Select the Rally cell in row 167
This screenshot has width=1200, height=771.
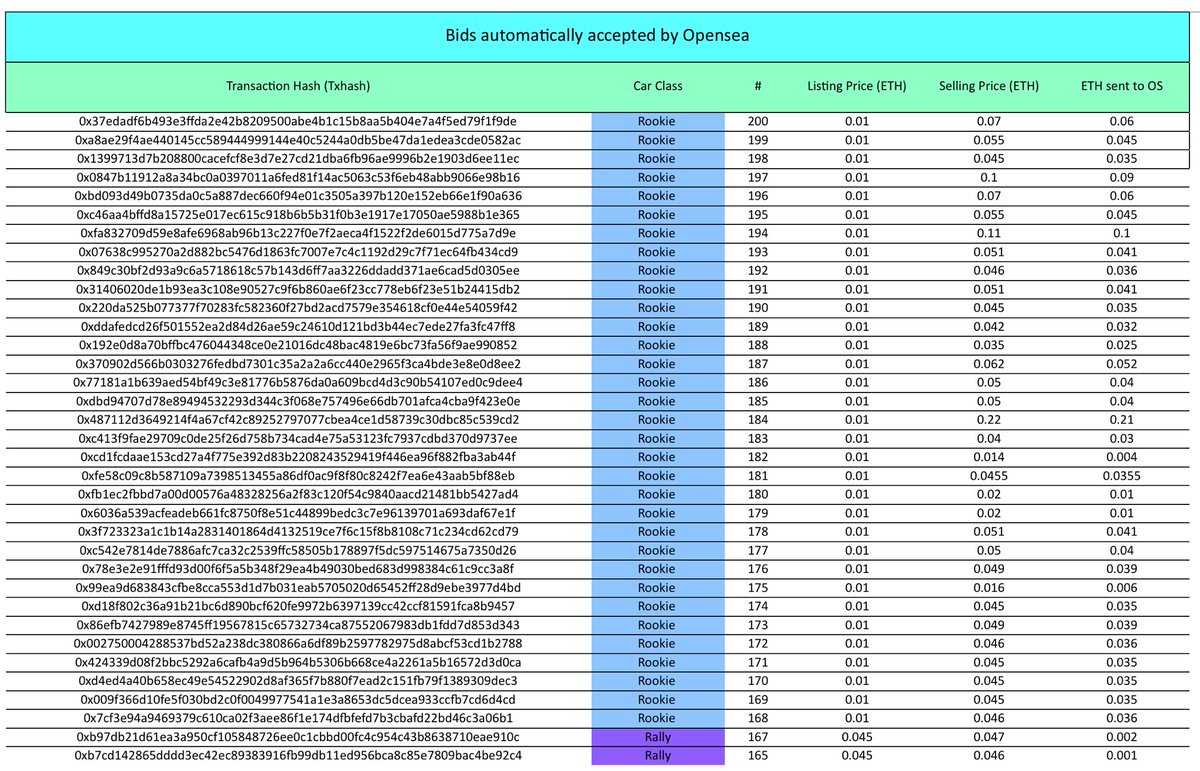(x=658, y=736)
